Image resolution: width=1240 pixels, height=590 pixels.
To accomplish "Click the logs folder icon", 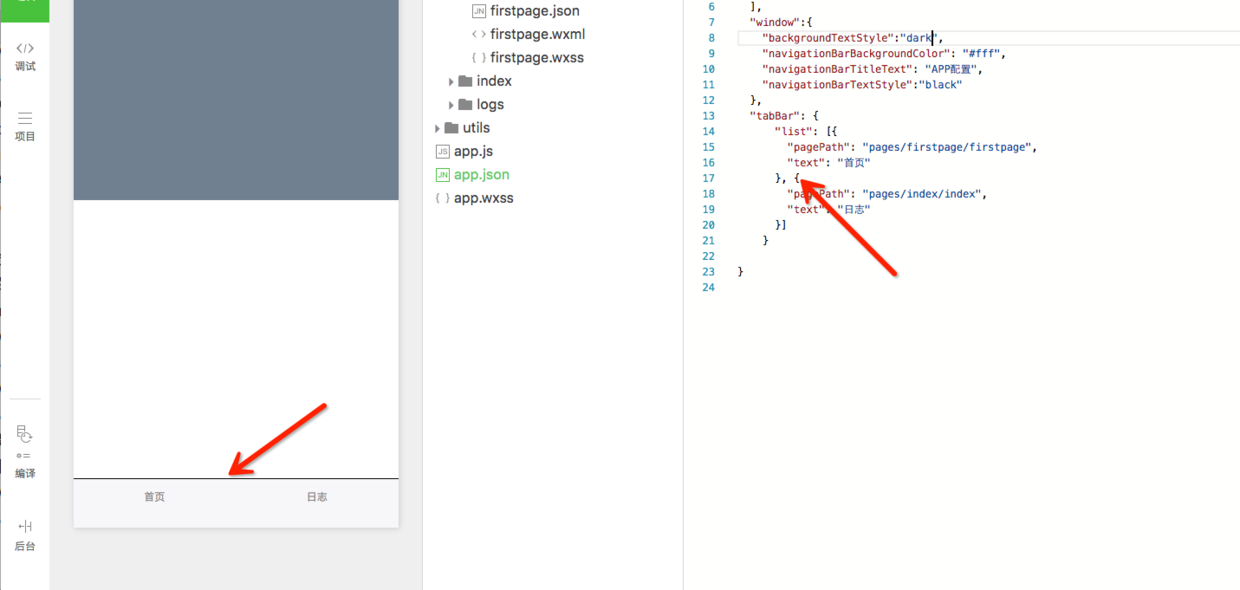I will [465, 104].
